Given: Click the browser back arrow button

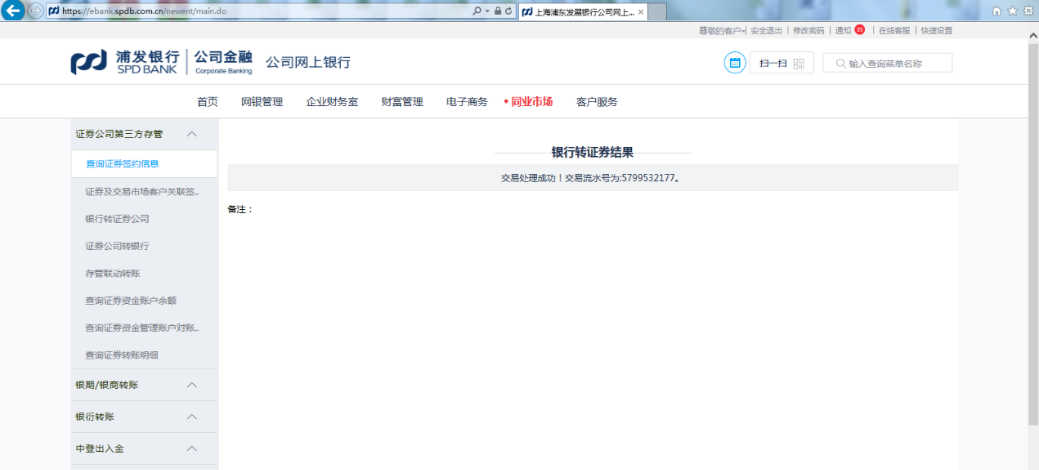Looking at the screenshot, I should (15, 10).
